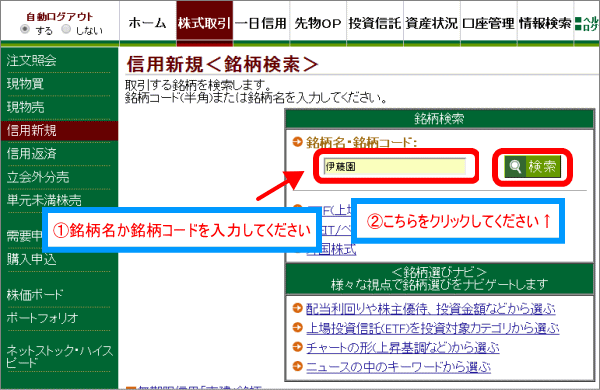The image size is (600, 390).
Task: Click the orange arrow icon beside 上場投資信託 link
Action: 297,327
